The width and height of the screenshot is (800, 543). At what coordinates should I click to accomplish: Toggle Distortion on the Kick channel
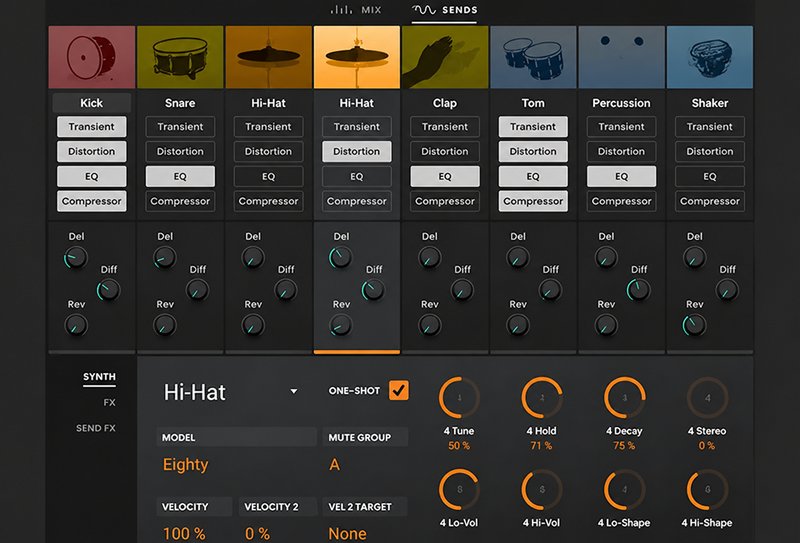(x=92, y=152)
